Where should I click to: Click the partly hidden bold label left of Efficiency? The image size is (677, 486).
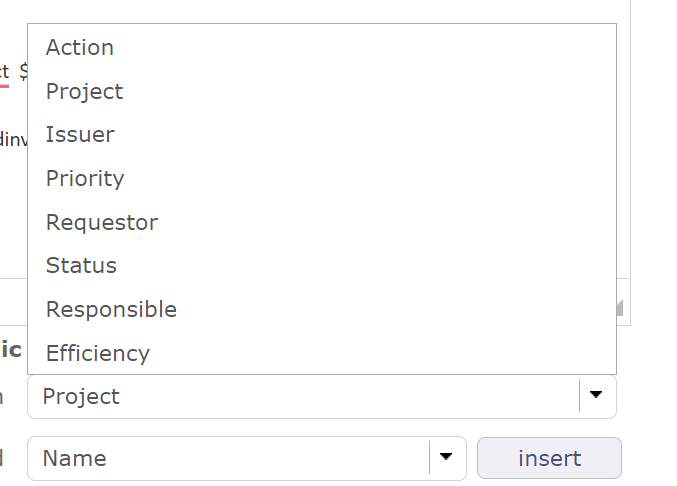11,349
